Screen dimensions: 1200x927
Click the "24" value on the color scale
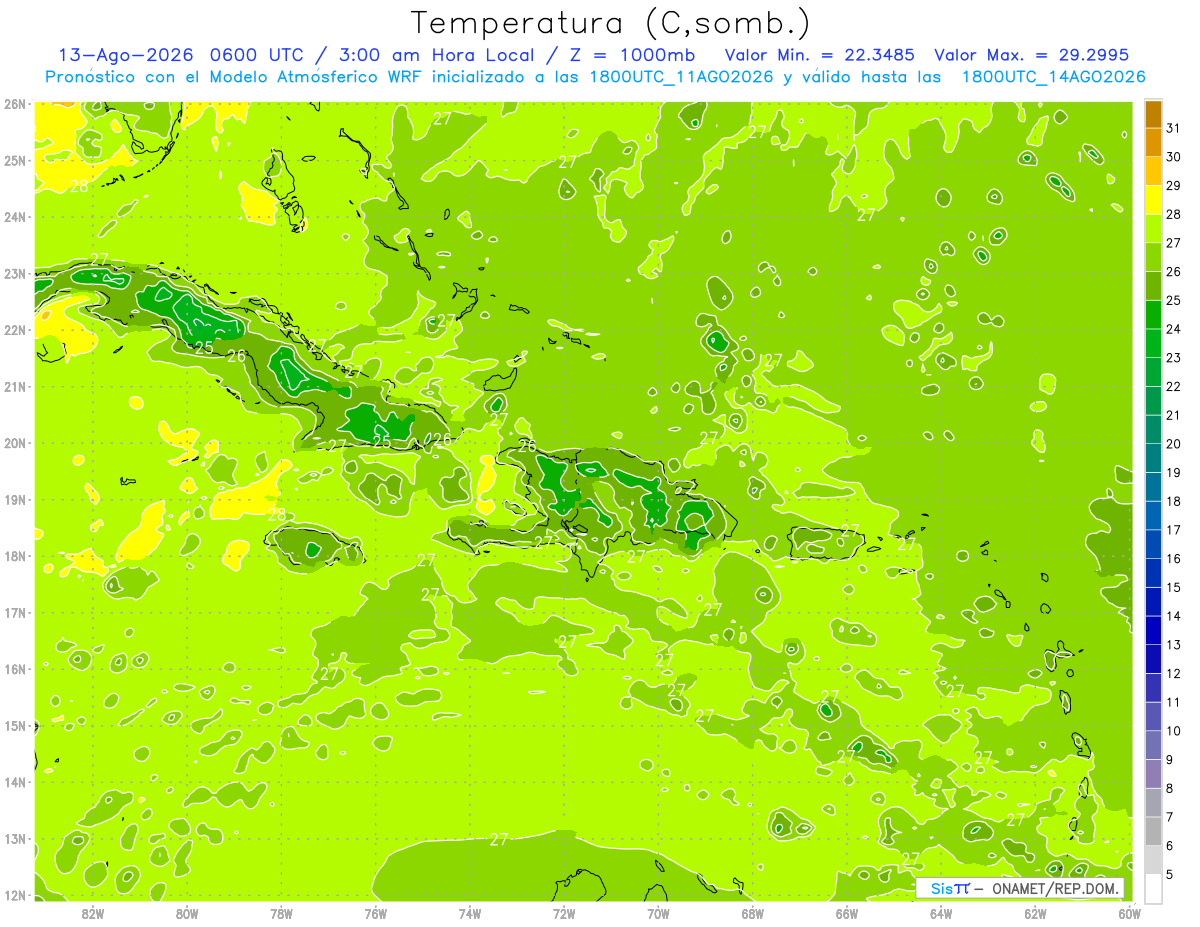coord(1173,329)
